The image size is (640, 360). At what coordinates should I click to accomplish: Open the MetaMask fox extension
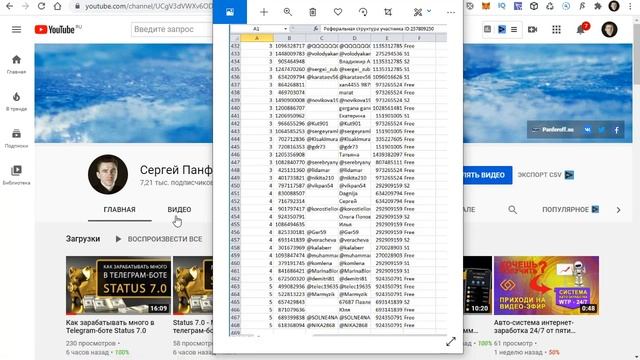[486, 6]
